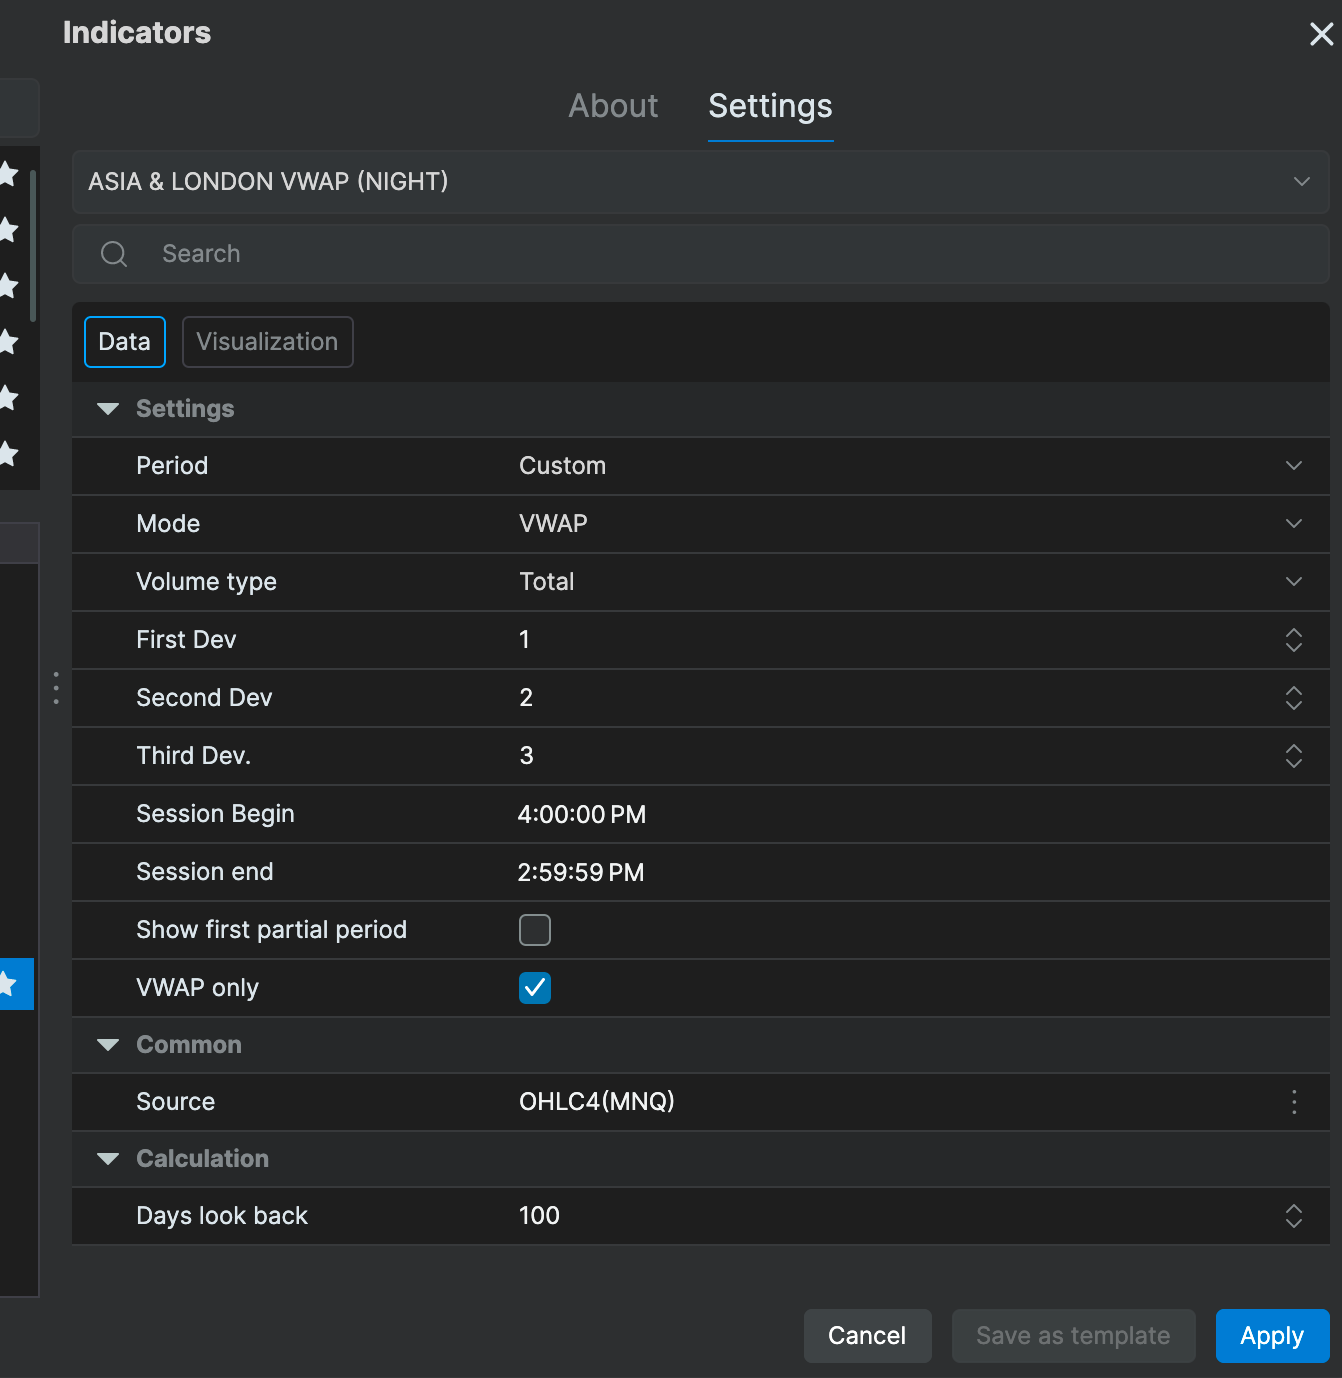The width and height of the screenshot is (1342, 1378).
Task: Open the ASIA & LONDON VWAP (NIGHT) indicator dropdown
Action: pyautogui.click(x=700, y=181)
